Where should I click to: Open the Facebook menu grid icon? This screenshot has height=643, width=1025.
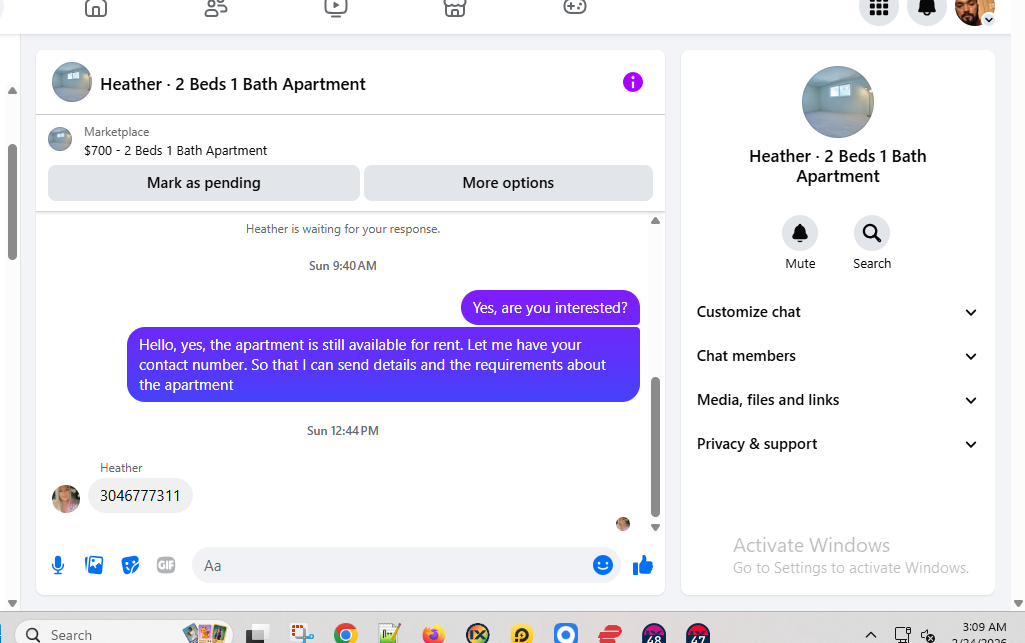(879, 8)
